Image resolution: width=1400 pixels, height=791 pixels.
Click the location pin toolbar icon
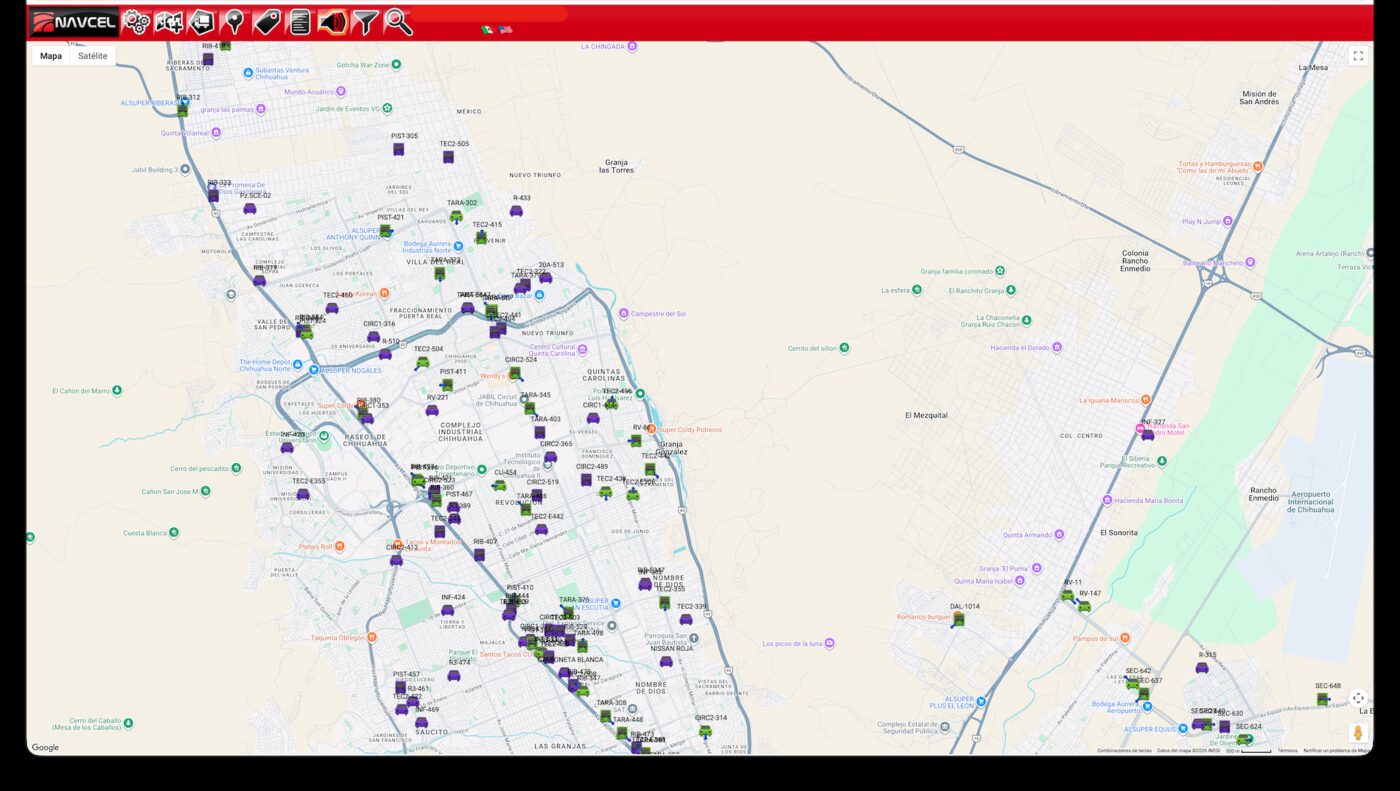(x=234, y=22)
